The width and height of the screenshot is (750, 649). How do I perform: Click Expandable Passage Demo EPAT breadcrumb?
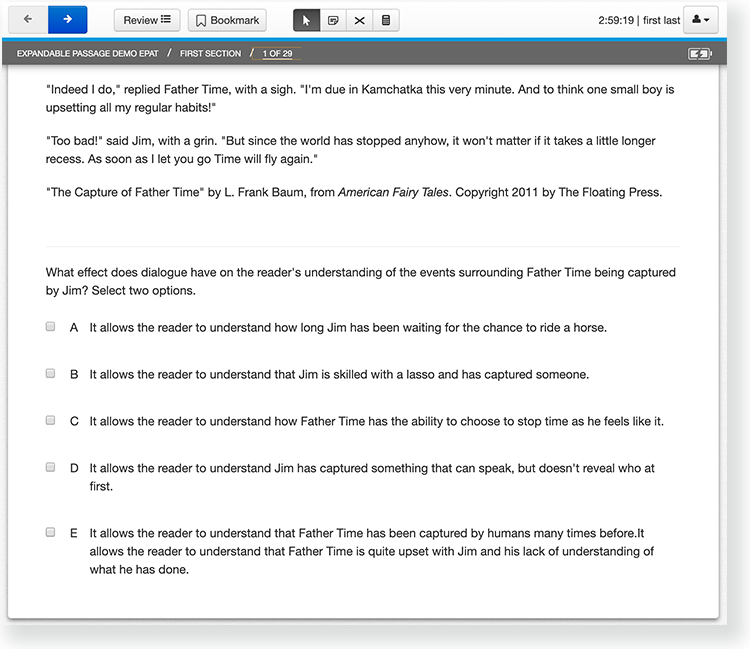point(86,53)
